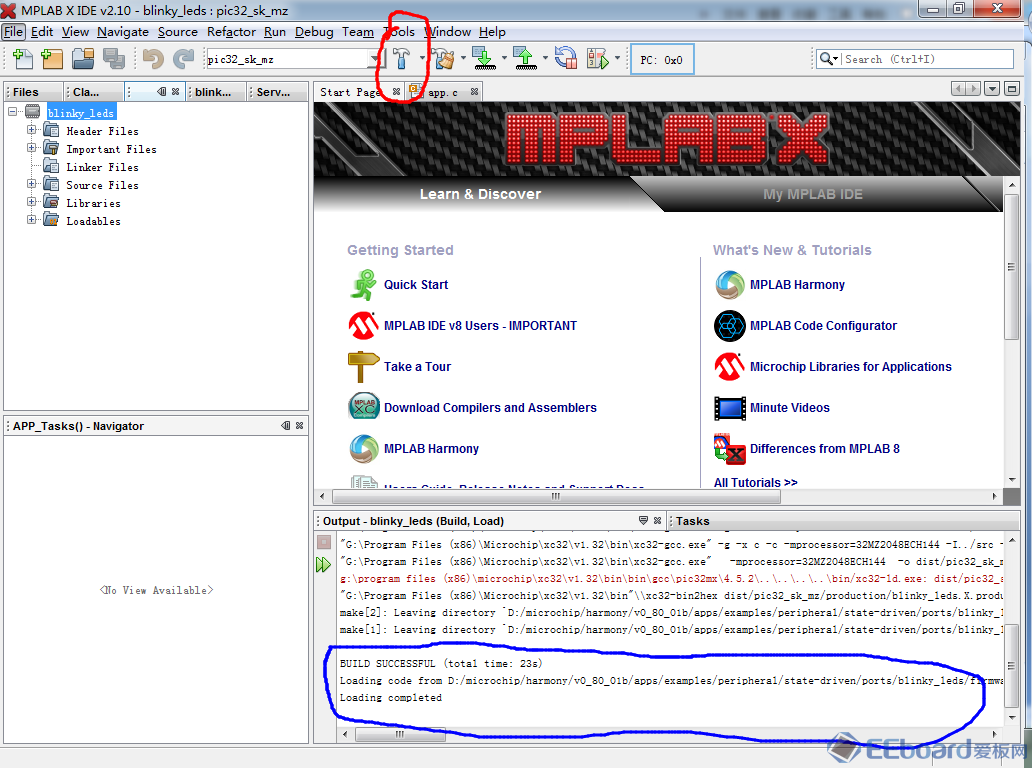This screenshot has width=1032, height=768.
Task: Click the Redo toolbar icon
Action: [184, 59]
